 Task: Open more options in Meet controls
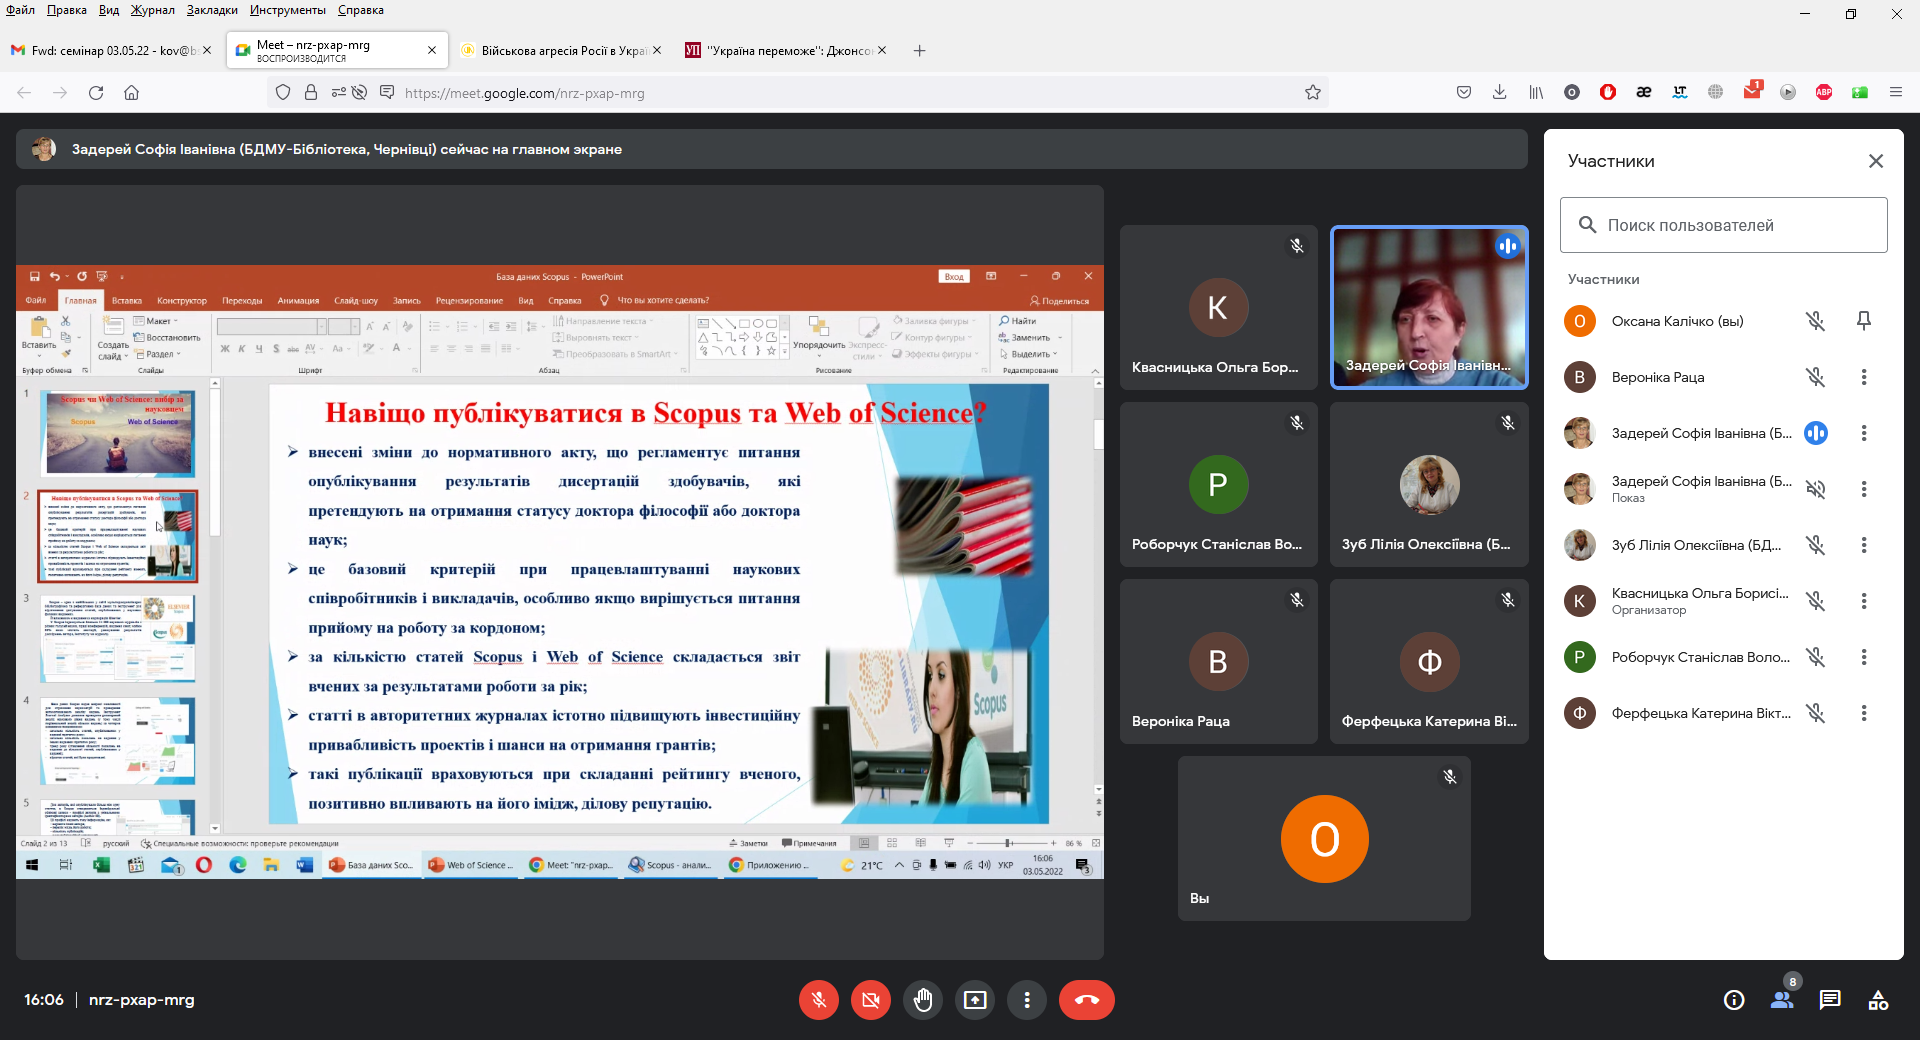(1027, 1000)
